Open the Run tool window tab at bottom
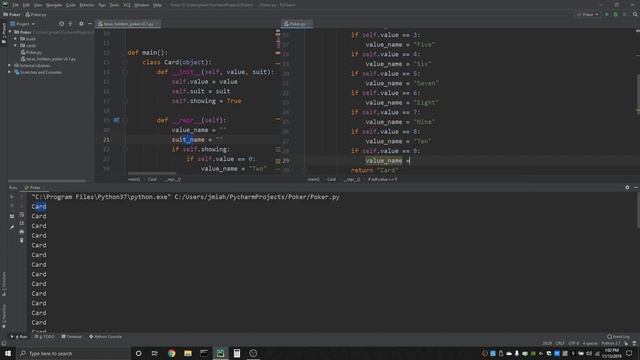The image size is (640, 360). (x=19, y=337)
